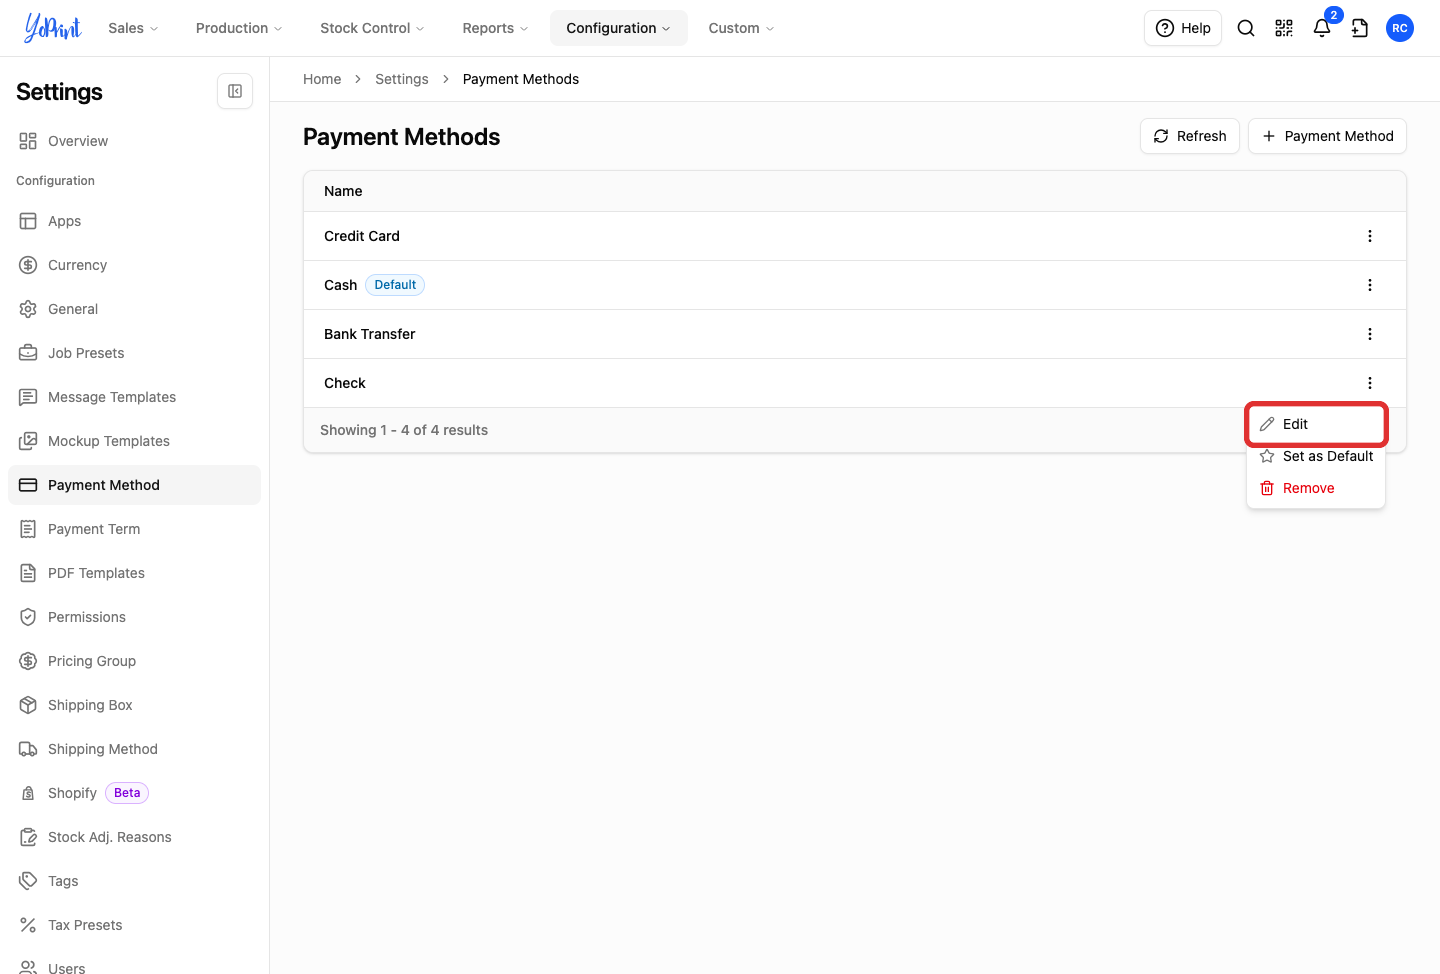The image size is (1440, 974).
Task: Expand the Reports menu
Action: click(495, 28)
